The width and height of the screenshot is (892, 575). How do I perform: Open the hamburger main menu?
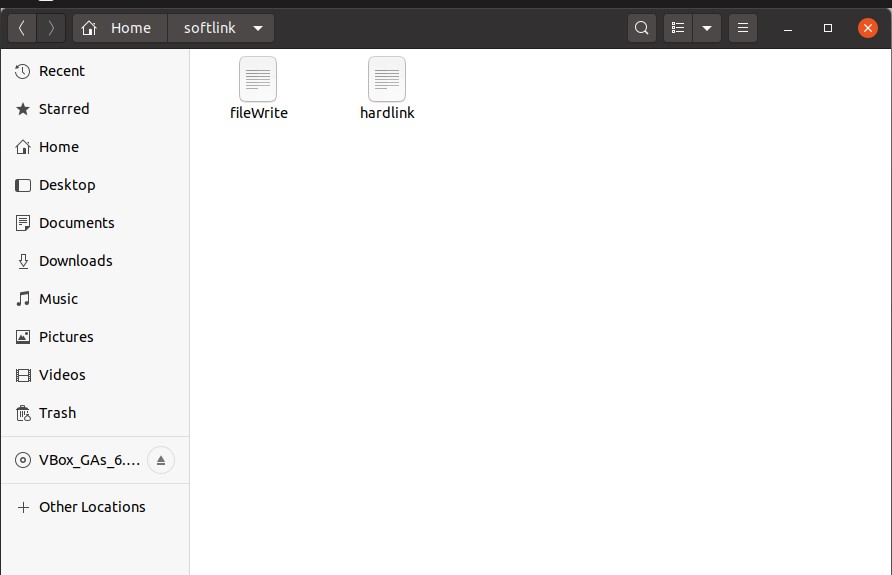[x=742, y=28]
